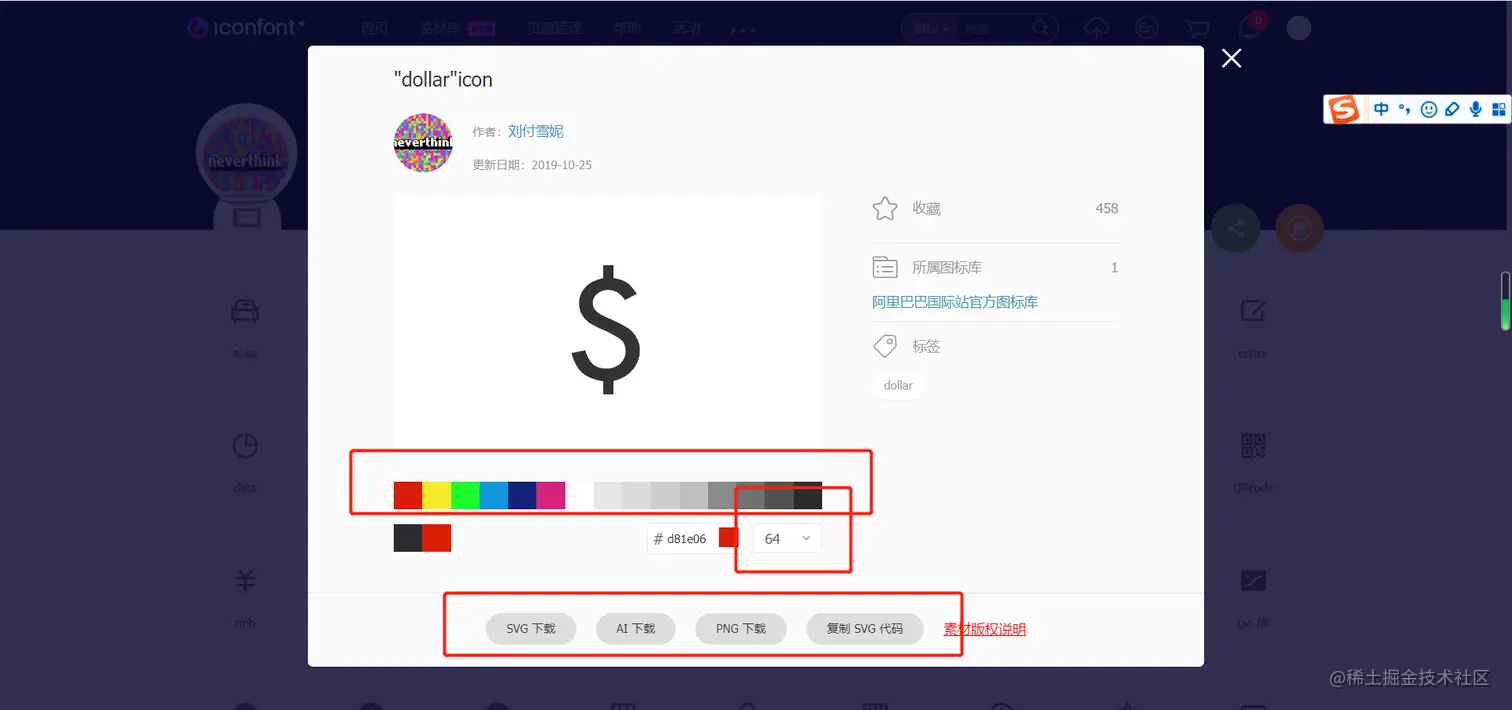Click the 所属图标库 list icon
Image resolution: width=1512 pixels, height=710 pixels.
click(884, 267)
